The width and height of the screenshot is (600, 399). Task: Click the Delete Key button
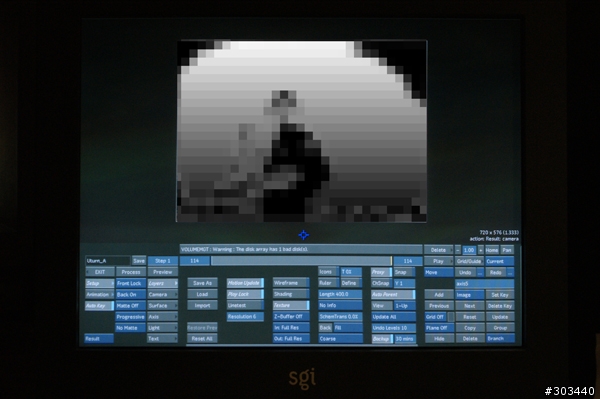click(500, 306)
